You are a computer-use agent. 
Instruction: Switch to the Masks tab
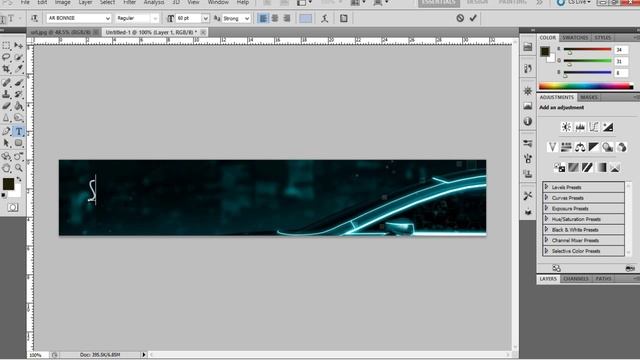(589, 97)
